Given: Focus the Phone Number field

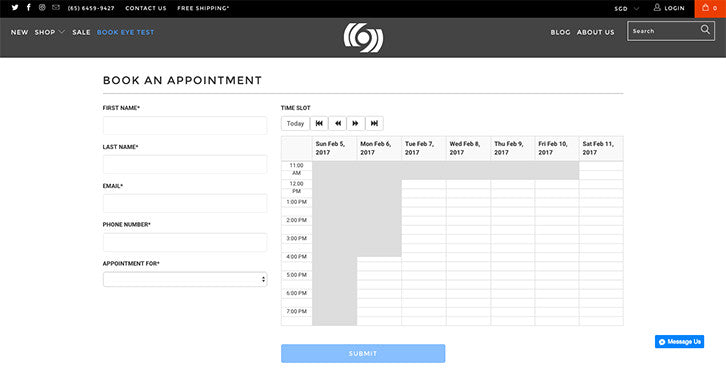Looking at the screenshot, I should click(185, 242).
